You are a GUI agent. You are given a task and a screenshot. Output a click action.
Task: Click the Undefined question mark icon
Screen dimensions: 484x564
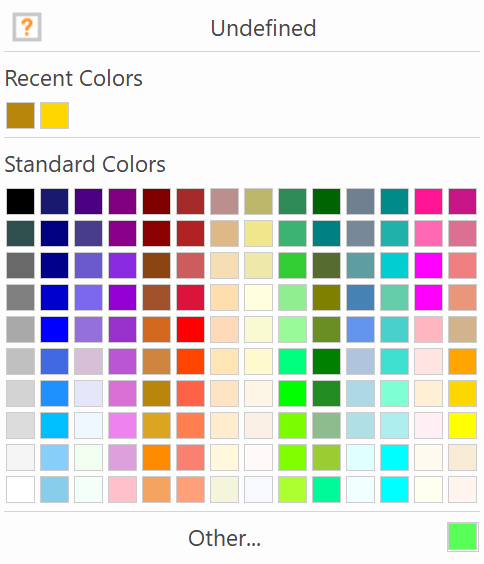pyautogui.click(x=27, y=27)
